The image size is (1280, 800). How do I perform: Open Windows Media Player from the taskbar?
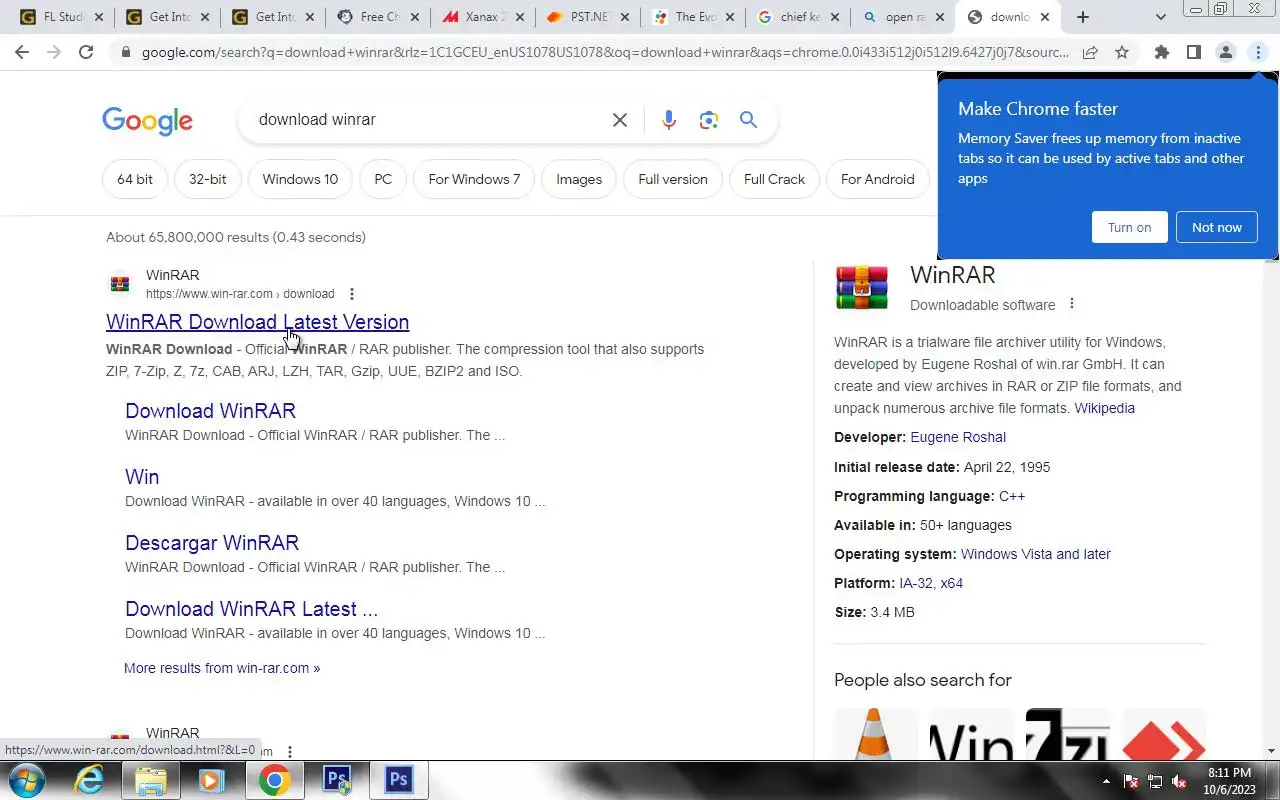(211, 780)
